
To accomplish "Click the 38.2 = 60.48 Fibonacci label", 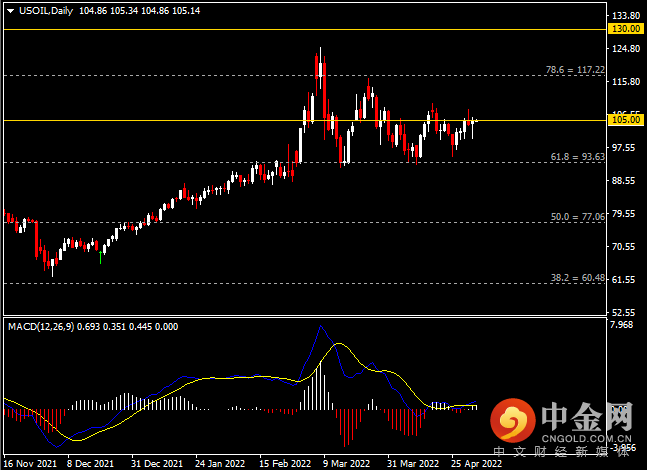I will click(x=578, y=278).
